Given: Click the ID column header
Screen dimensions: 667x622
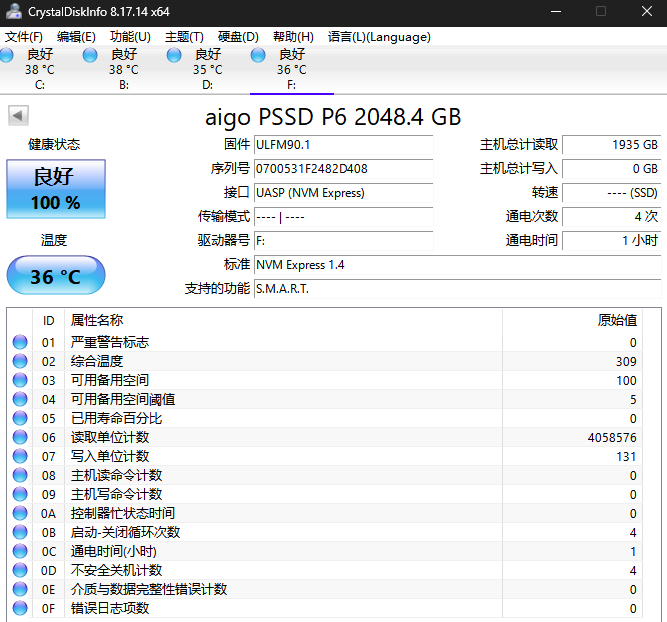Looking at the screenshot, I should tap(48, 320).
